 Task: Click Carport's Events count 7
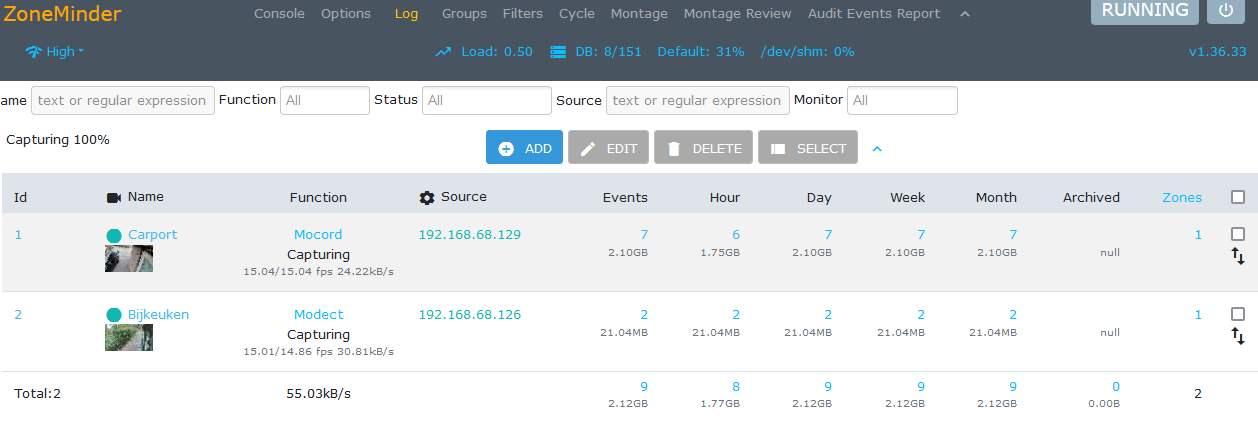644,235
